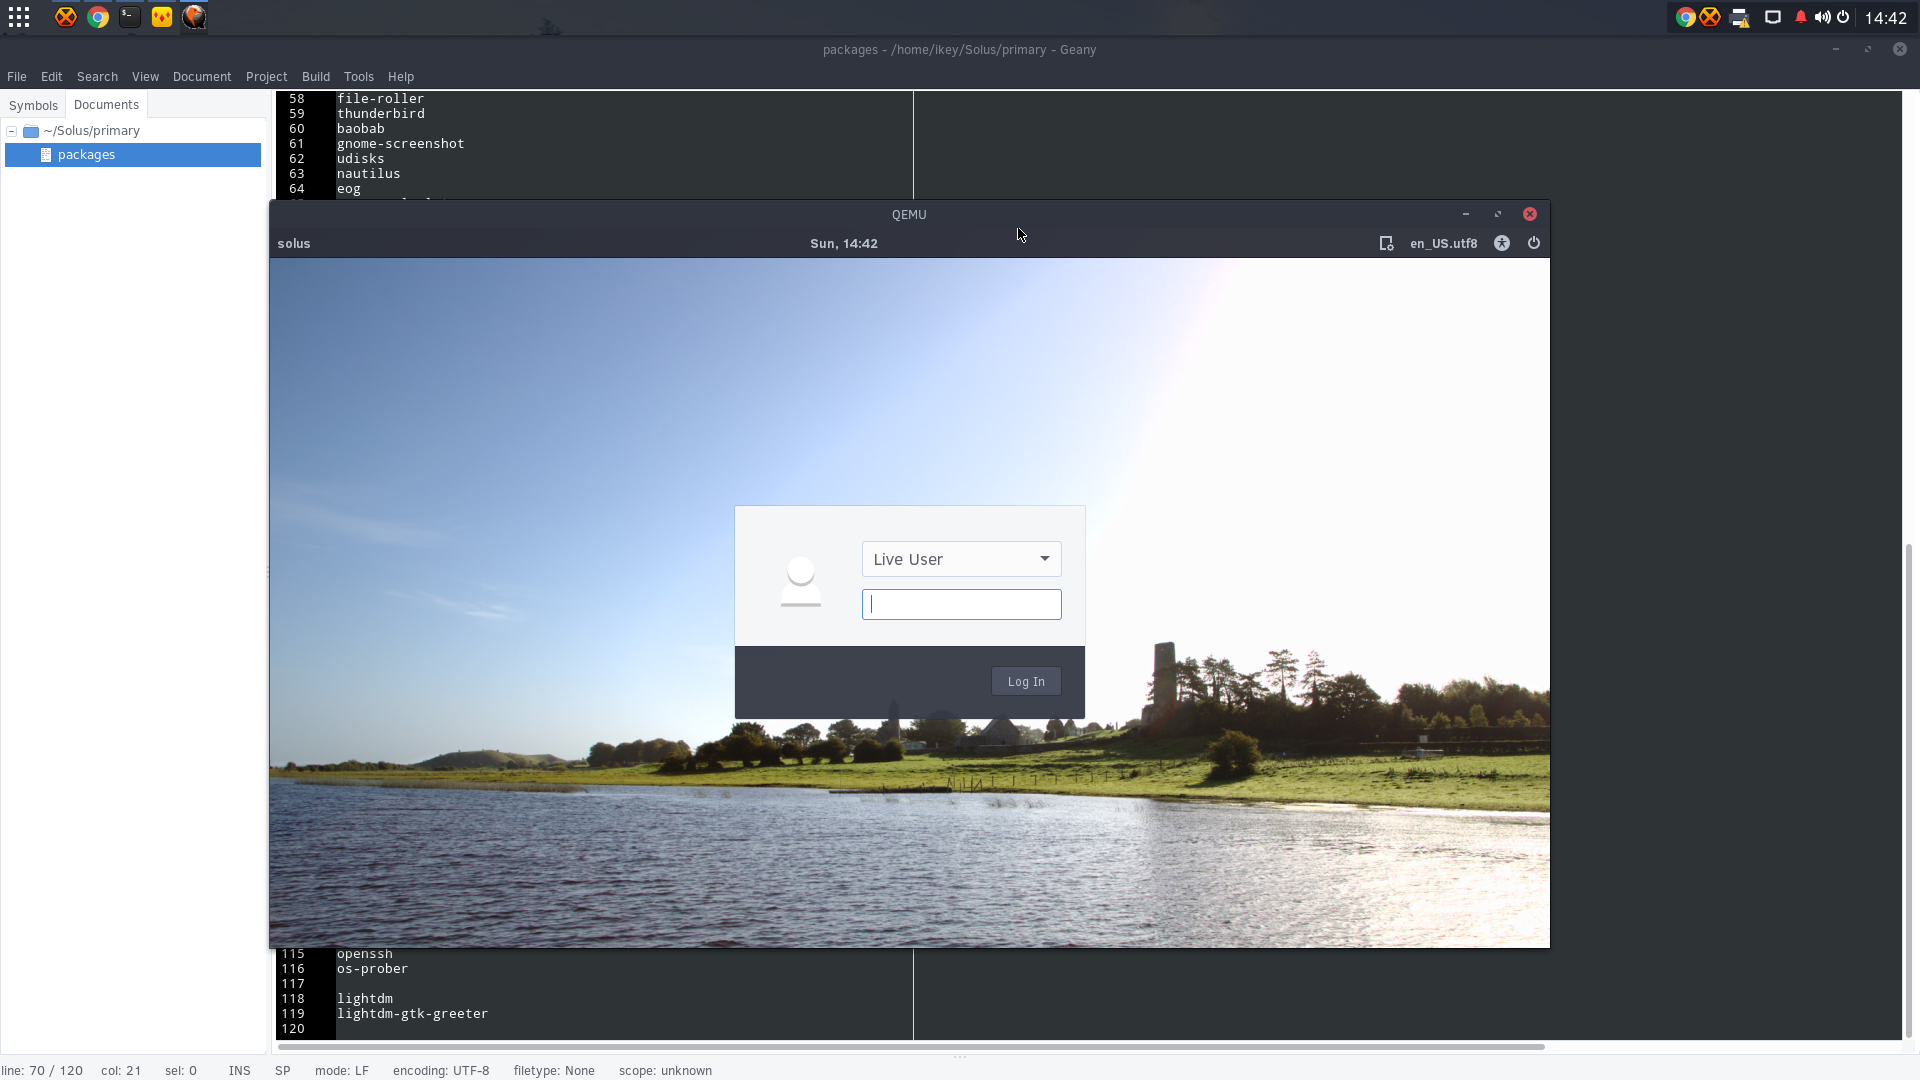The image size is (1920, 1080).
Task: Open the applications grid menu
Action: [x=19, y=17]
